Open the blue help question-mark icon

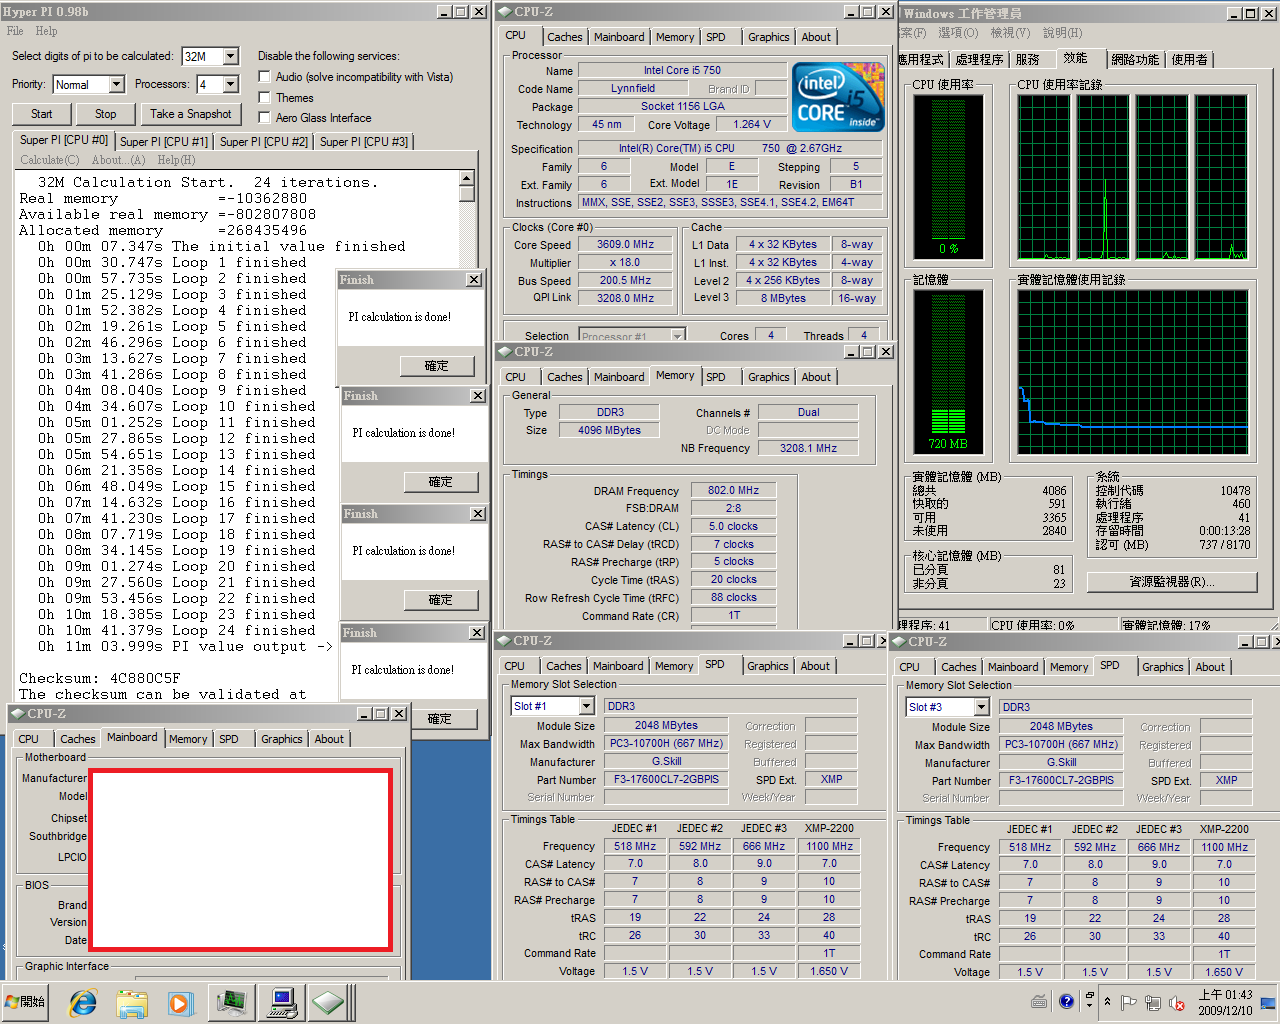point(1067,1001)
